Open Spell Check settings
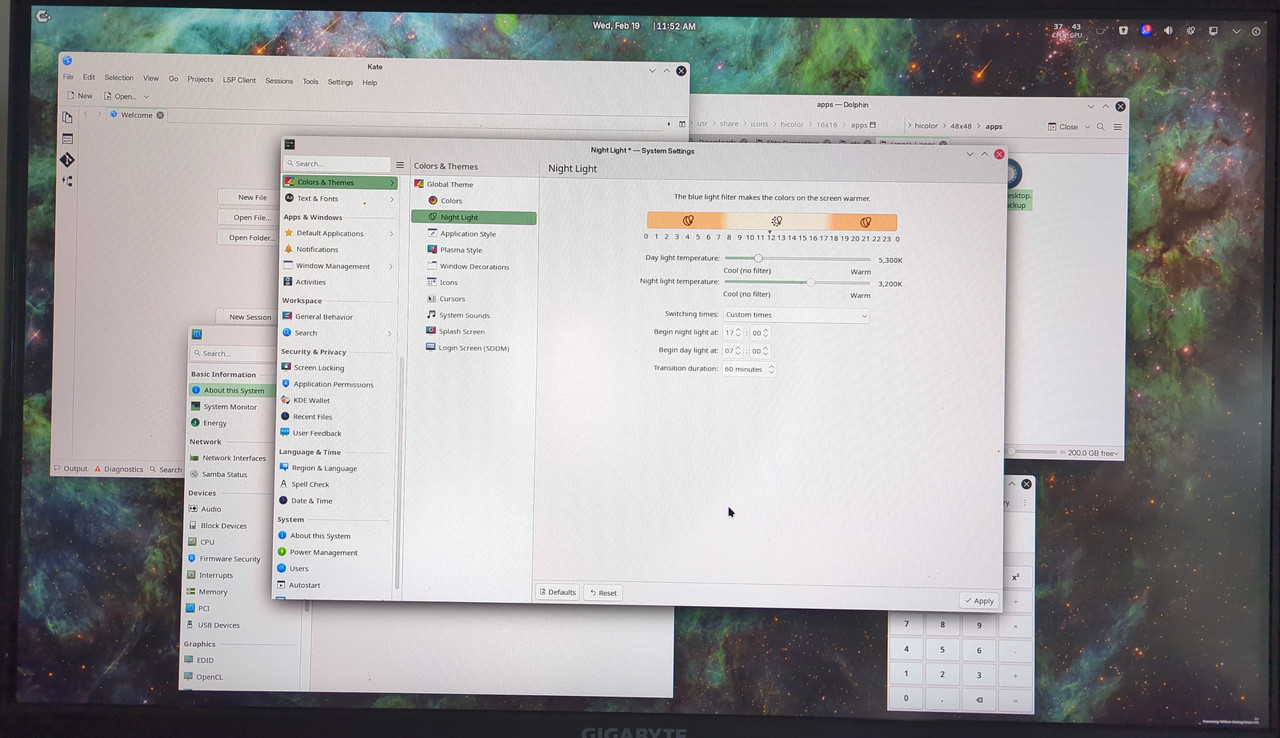 pos(337,484)
